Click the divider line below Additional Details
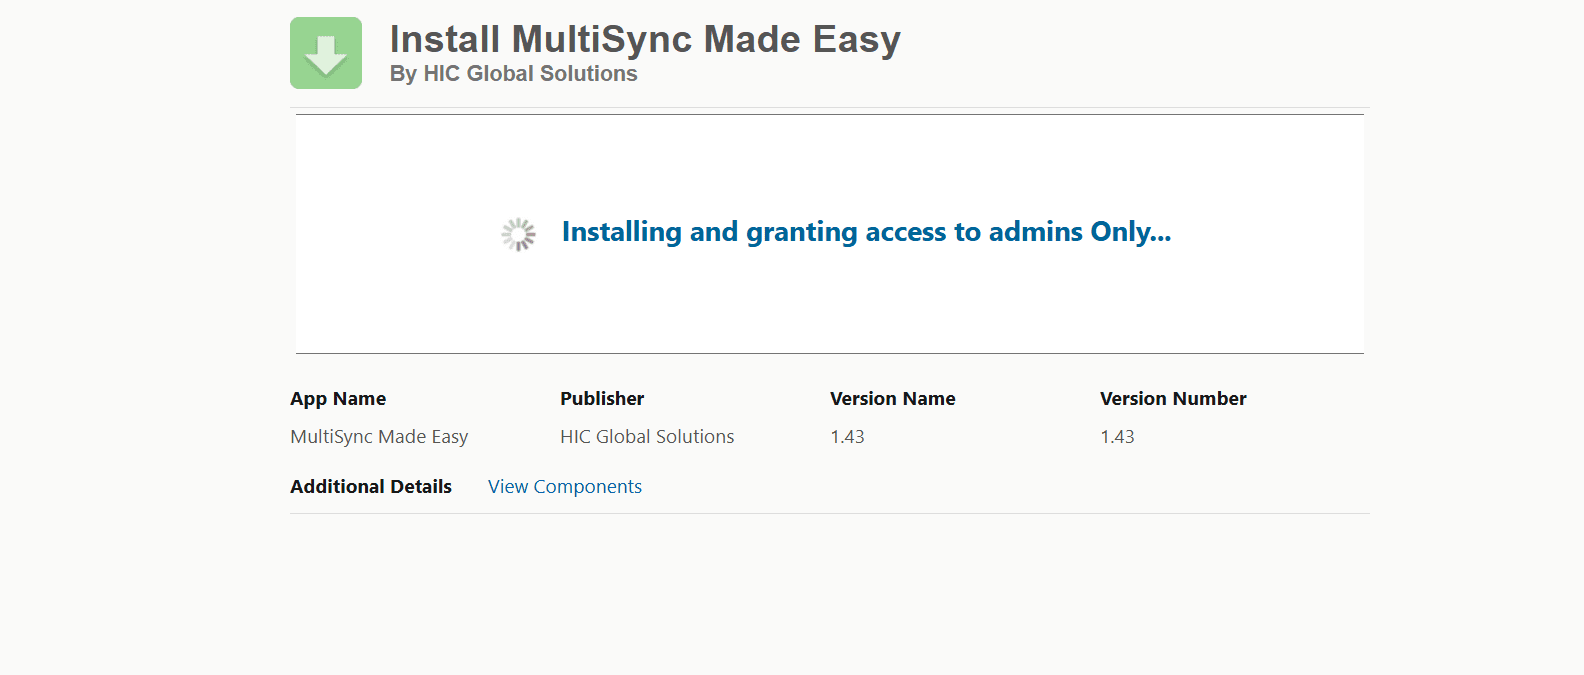 pos(830,514)
